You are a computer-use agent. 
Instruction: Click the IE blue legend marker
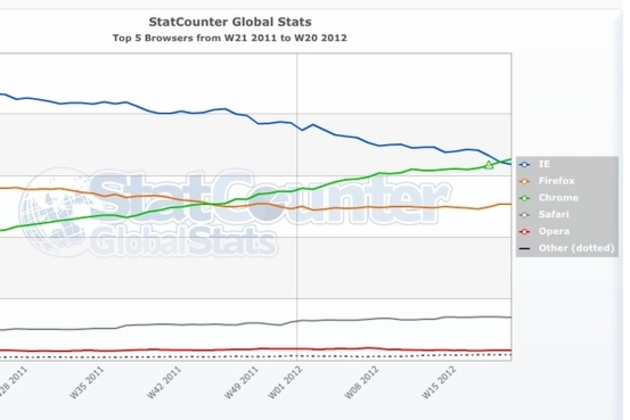tap(525, 165)
